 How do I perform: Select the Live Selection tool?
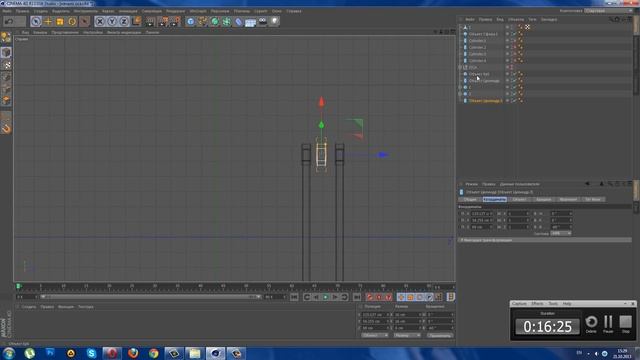click(36, 21)
